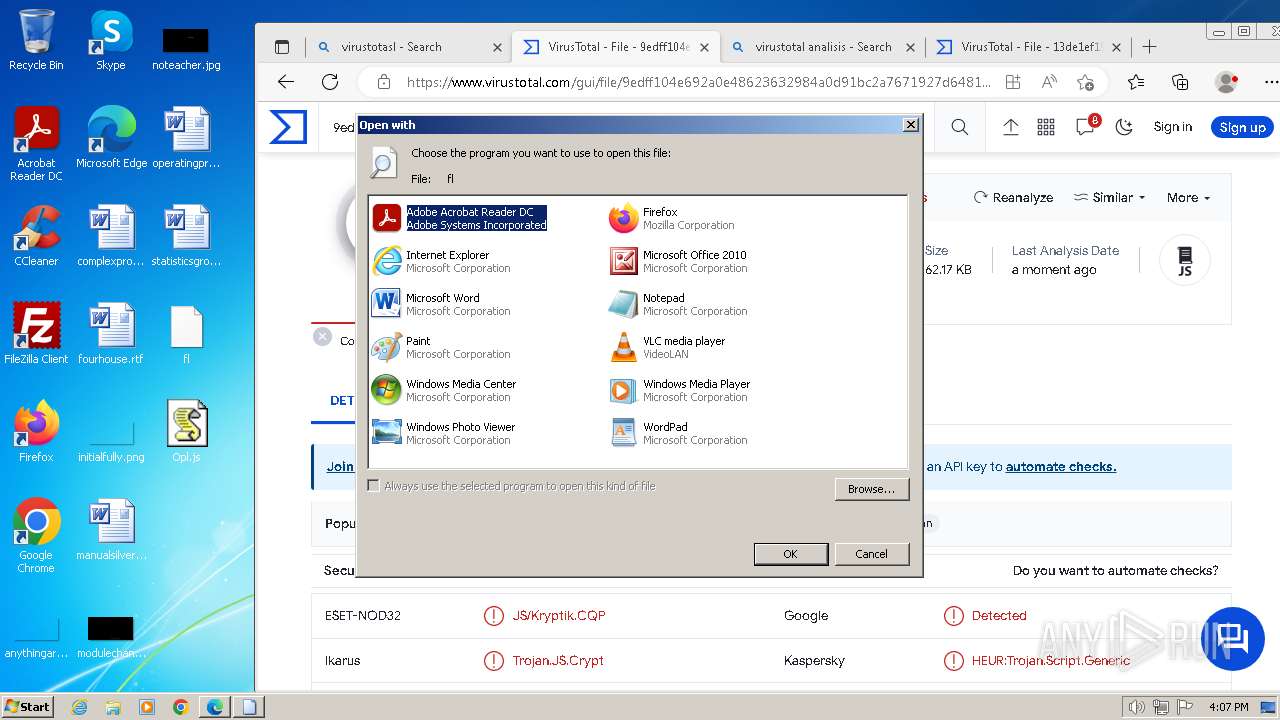Viewport: 1280px width, 720px height.
Task: Expand the More dropdown
Action: click(x=1189, y=198)
